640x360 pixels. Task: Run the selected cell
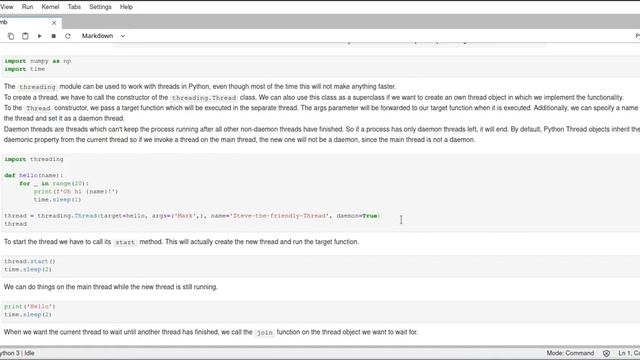[40, 36]
